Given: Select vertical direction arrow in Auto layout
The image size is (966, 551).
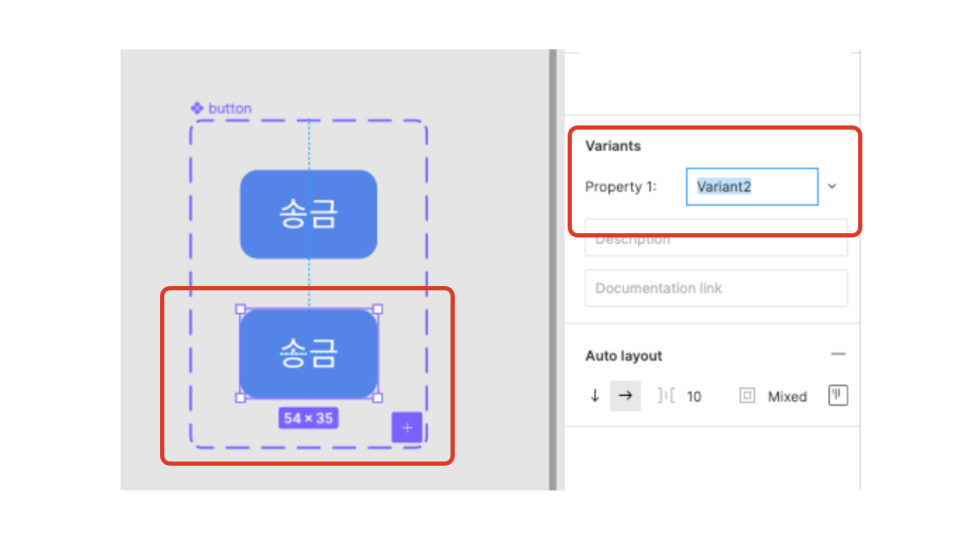Looking at the screenshot, I should pos(595,396).
